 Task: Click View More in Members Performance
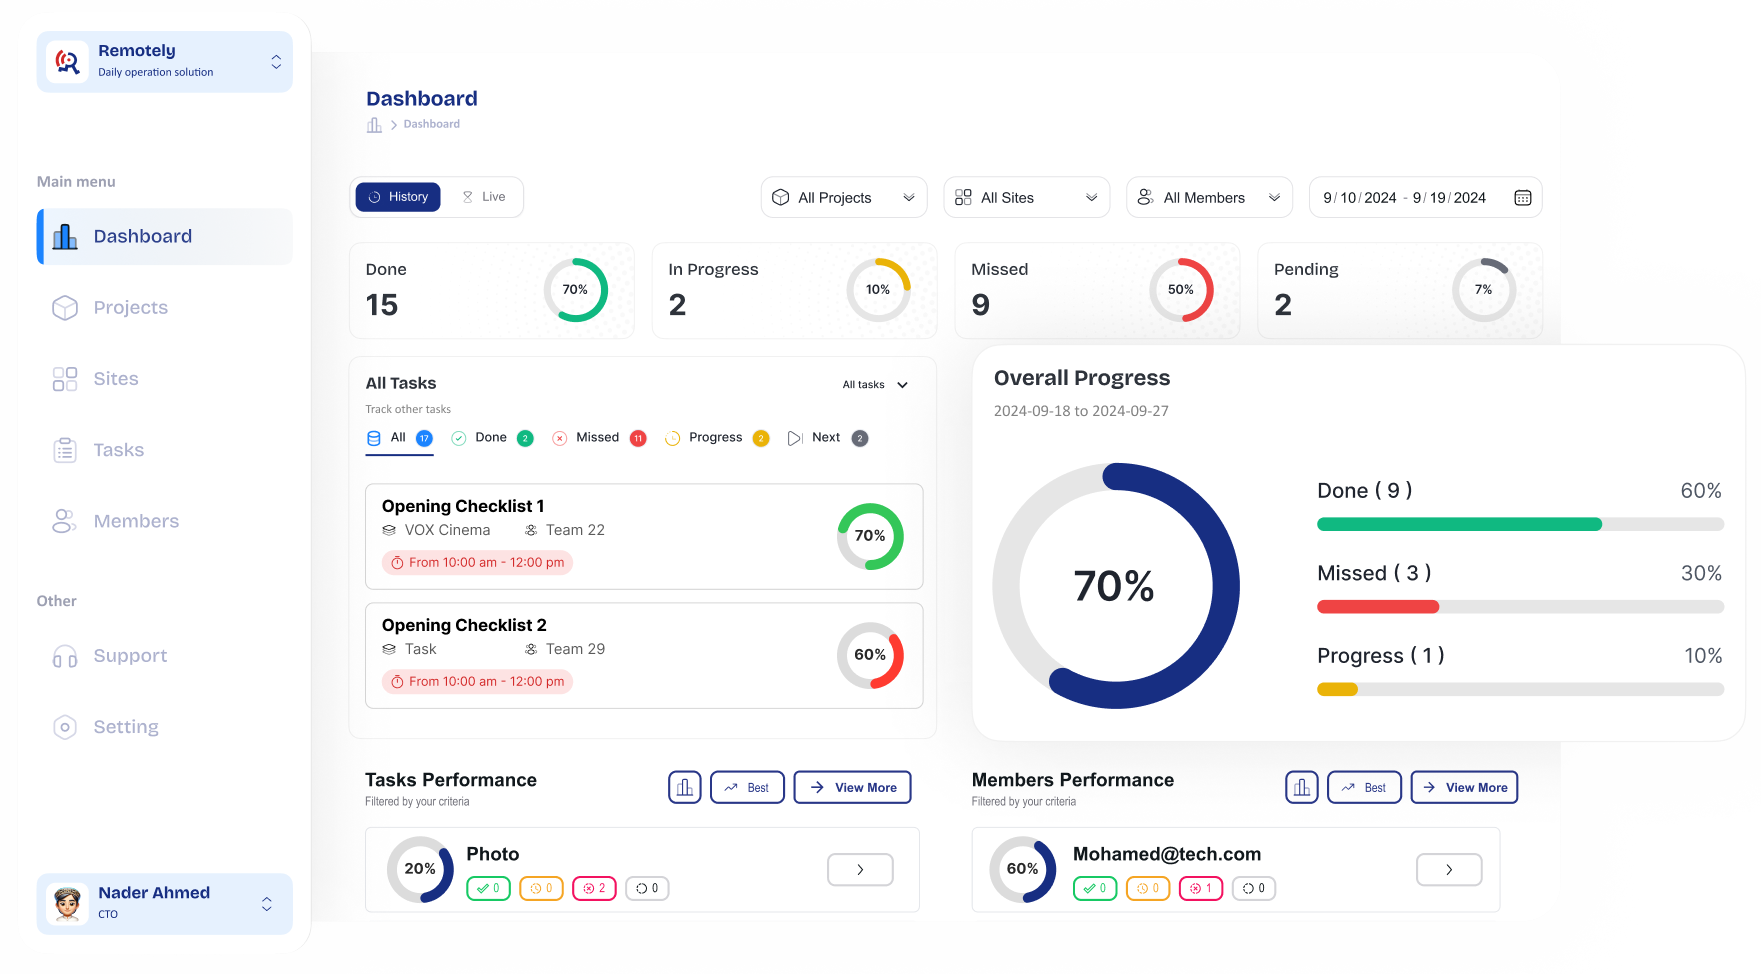1465,788
